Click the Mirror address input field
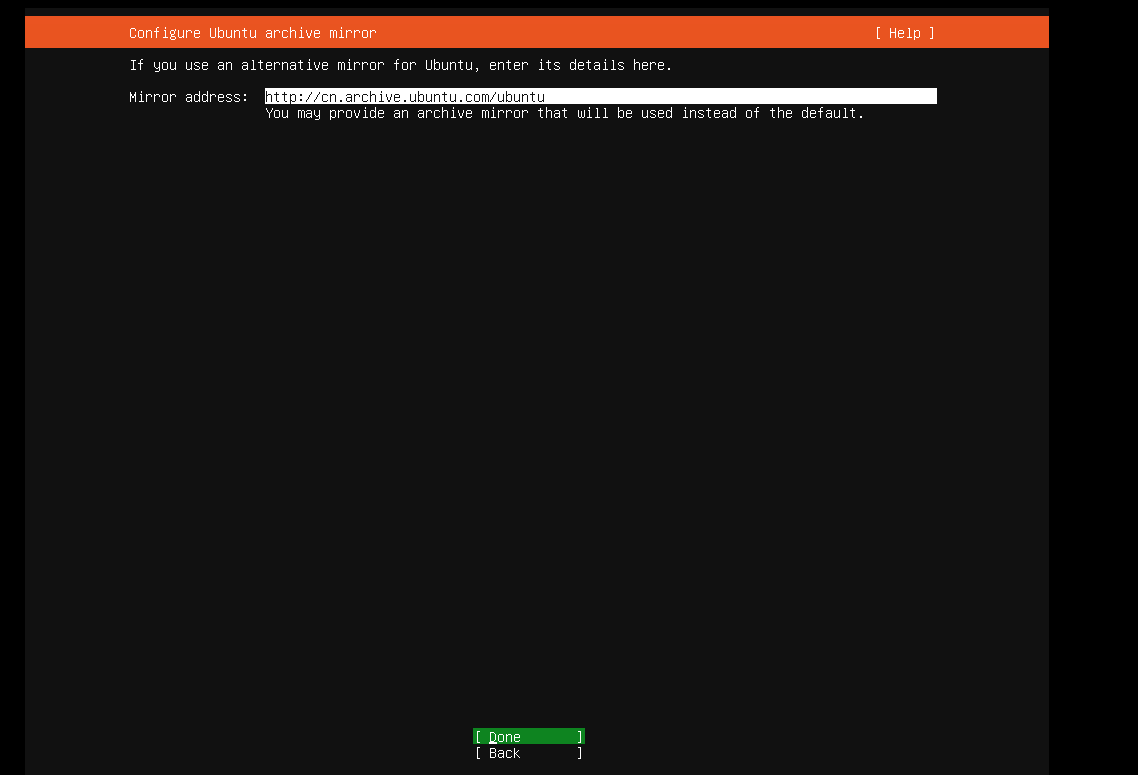This screenshot has width=1138, height=775. coord(600,97)
